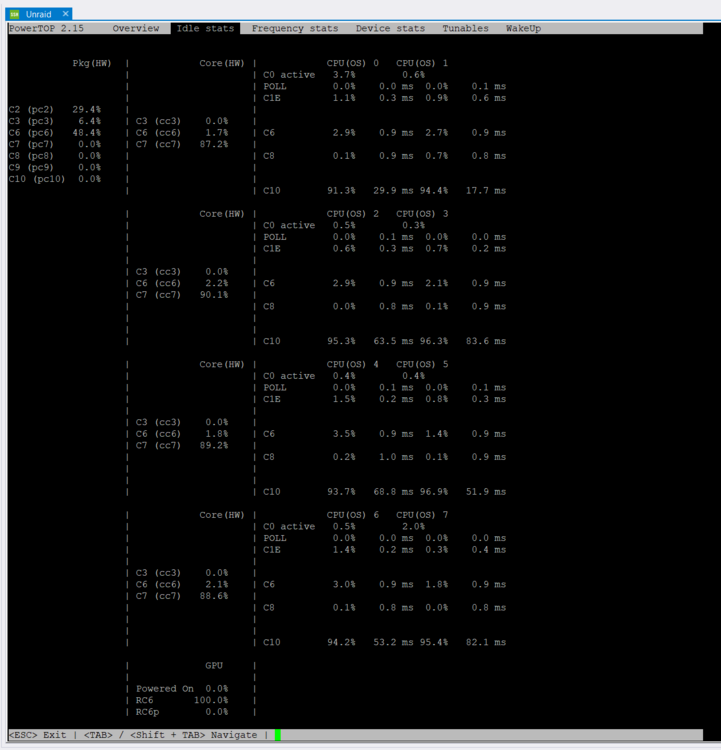Click the C6 (cc6) 1.7% value
This screenshot has width=721, height=750.
(x=217, y=132)
